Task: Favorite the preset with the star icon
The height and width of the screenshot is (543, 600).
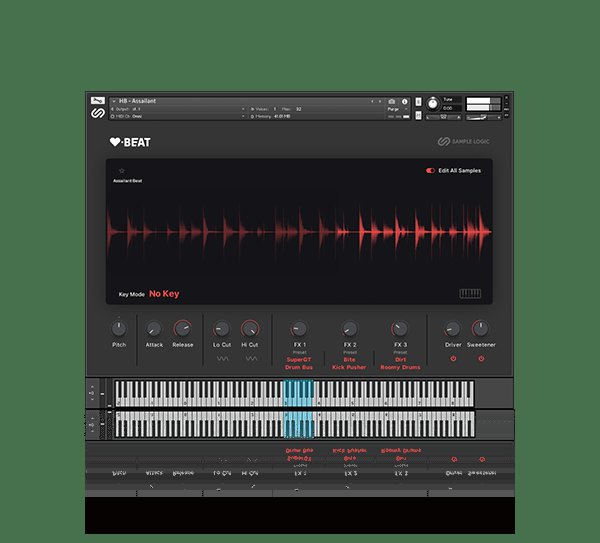Action: click(x=122, y=170)
